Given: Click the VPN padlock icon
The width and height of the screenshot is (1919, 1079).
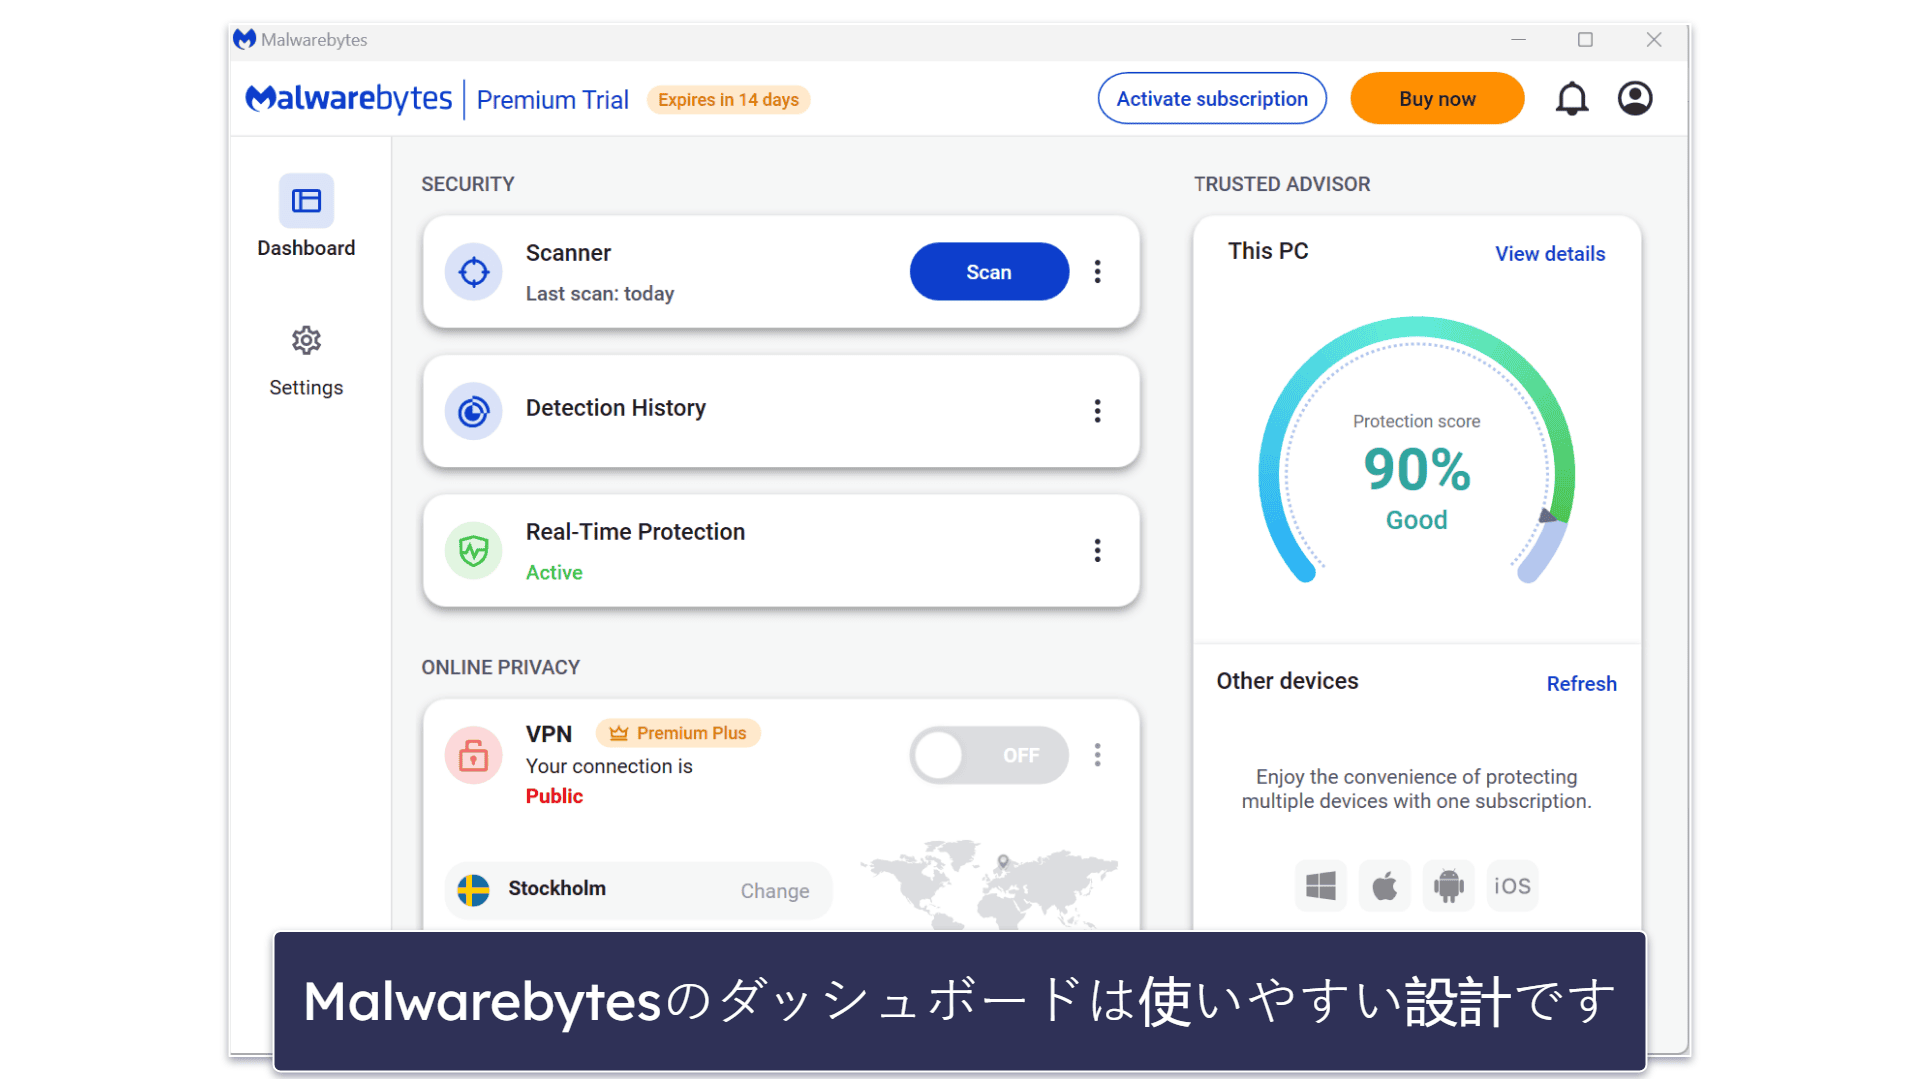Looking at the screenshot, I should click(473, 755).
